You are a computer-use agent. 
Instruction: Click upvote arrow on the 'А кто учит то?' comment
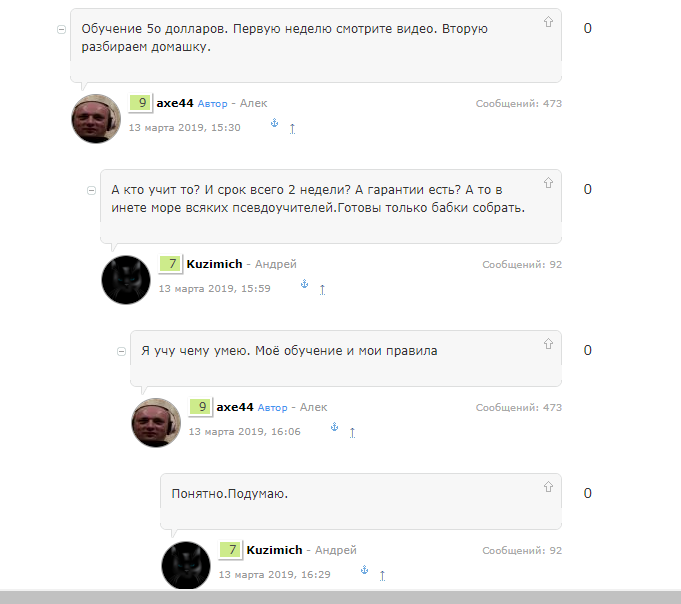pos(548,183)
